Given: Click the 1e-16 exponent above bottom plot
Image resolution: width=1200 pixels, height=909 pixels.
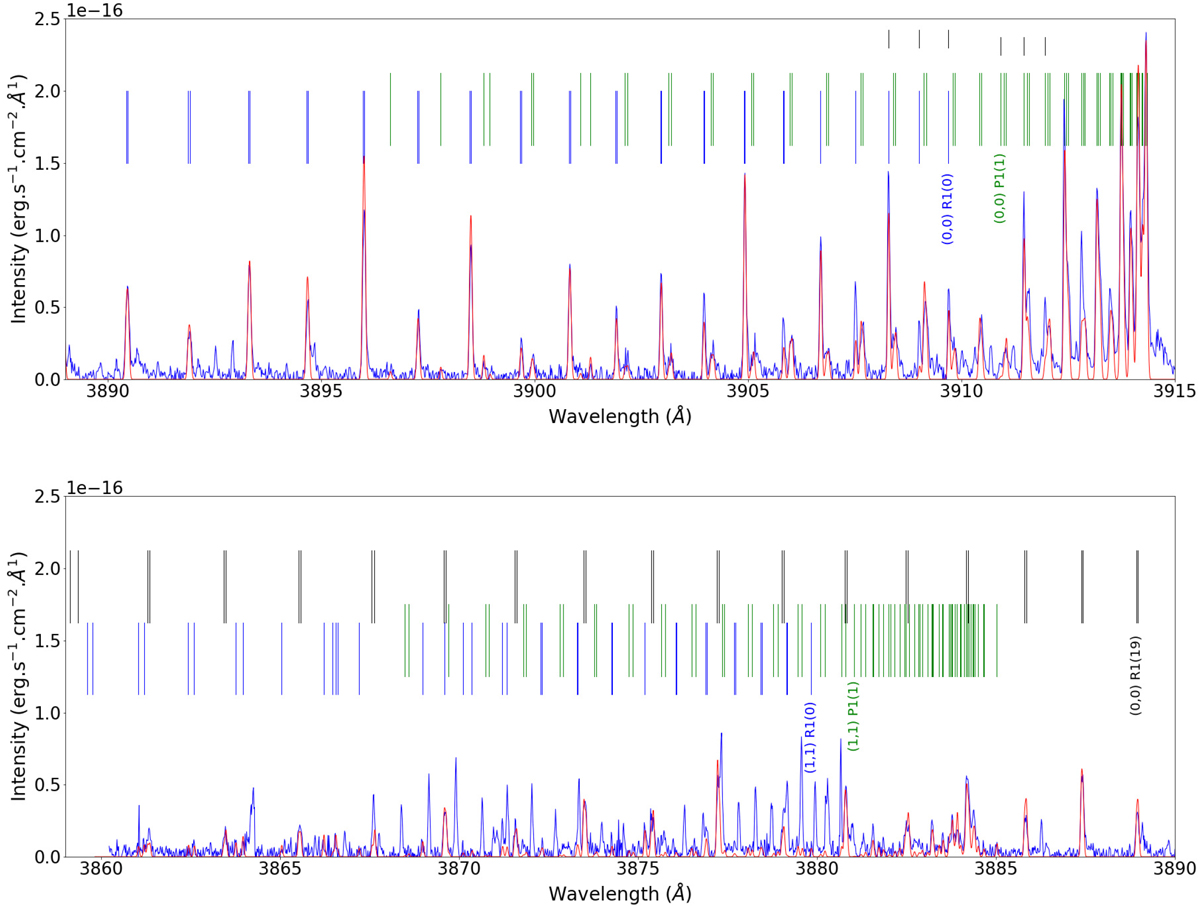Looking at the screenshot, I should click(96, 488).
